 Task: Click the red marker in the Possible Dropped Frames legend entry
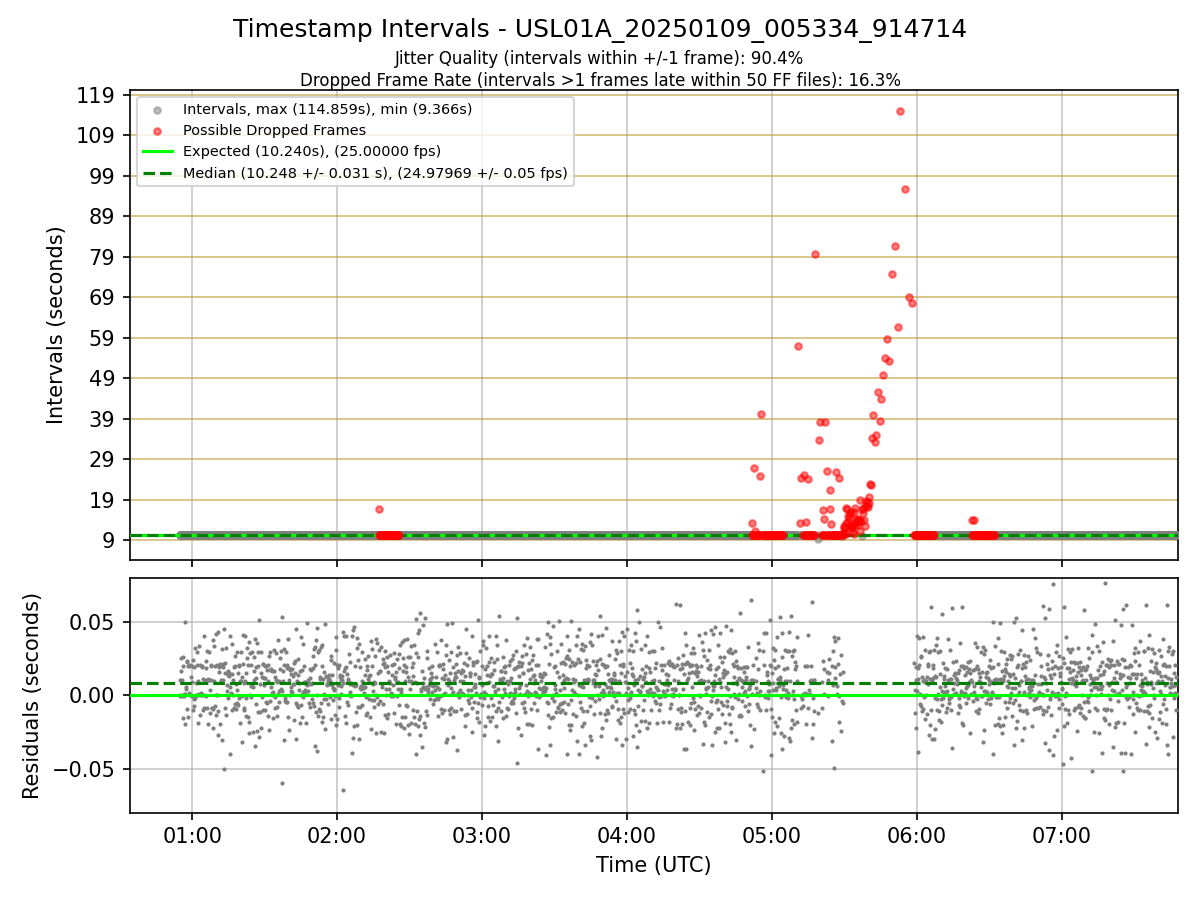click(x=157, y=130)
